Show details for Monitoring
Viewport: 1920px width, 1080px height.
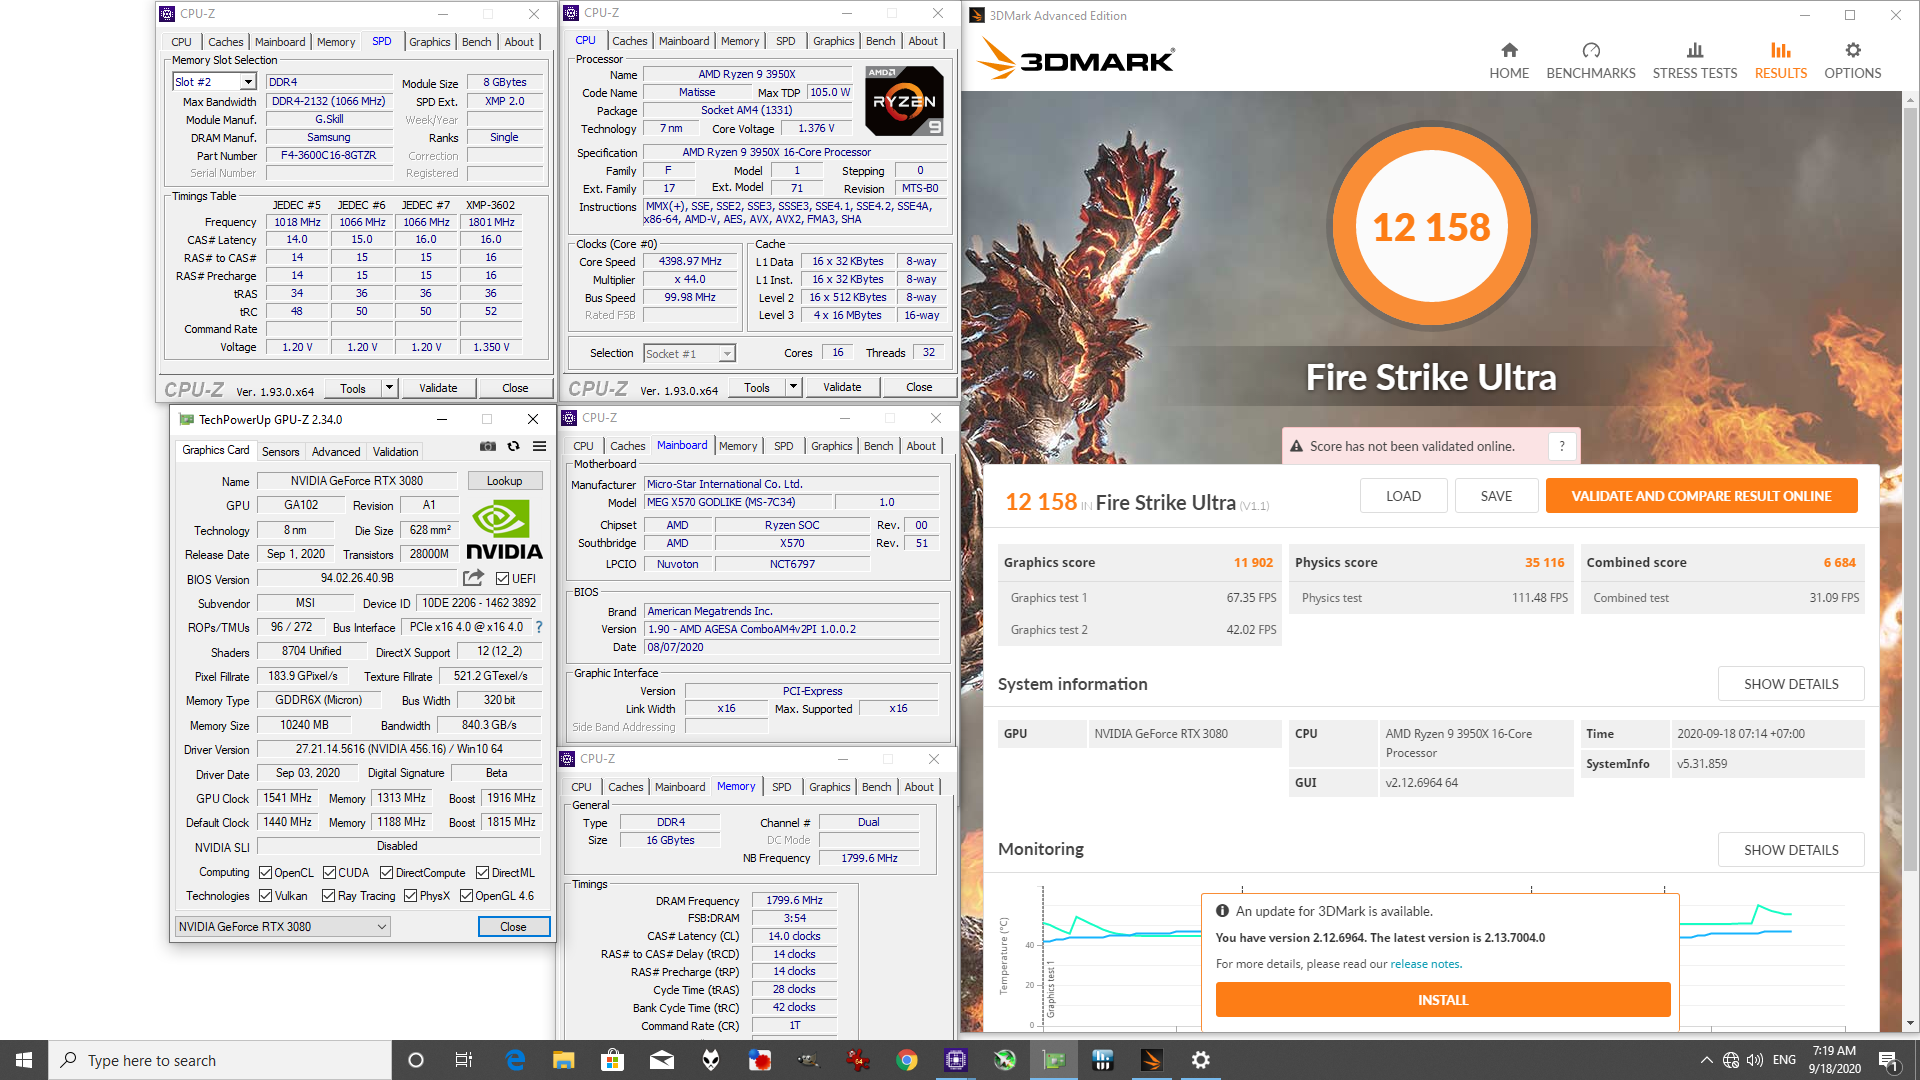click(x=1791, y=850)
